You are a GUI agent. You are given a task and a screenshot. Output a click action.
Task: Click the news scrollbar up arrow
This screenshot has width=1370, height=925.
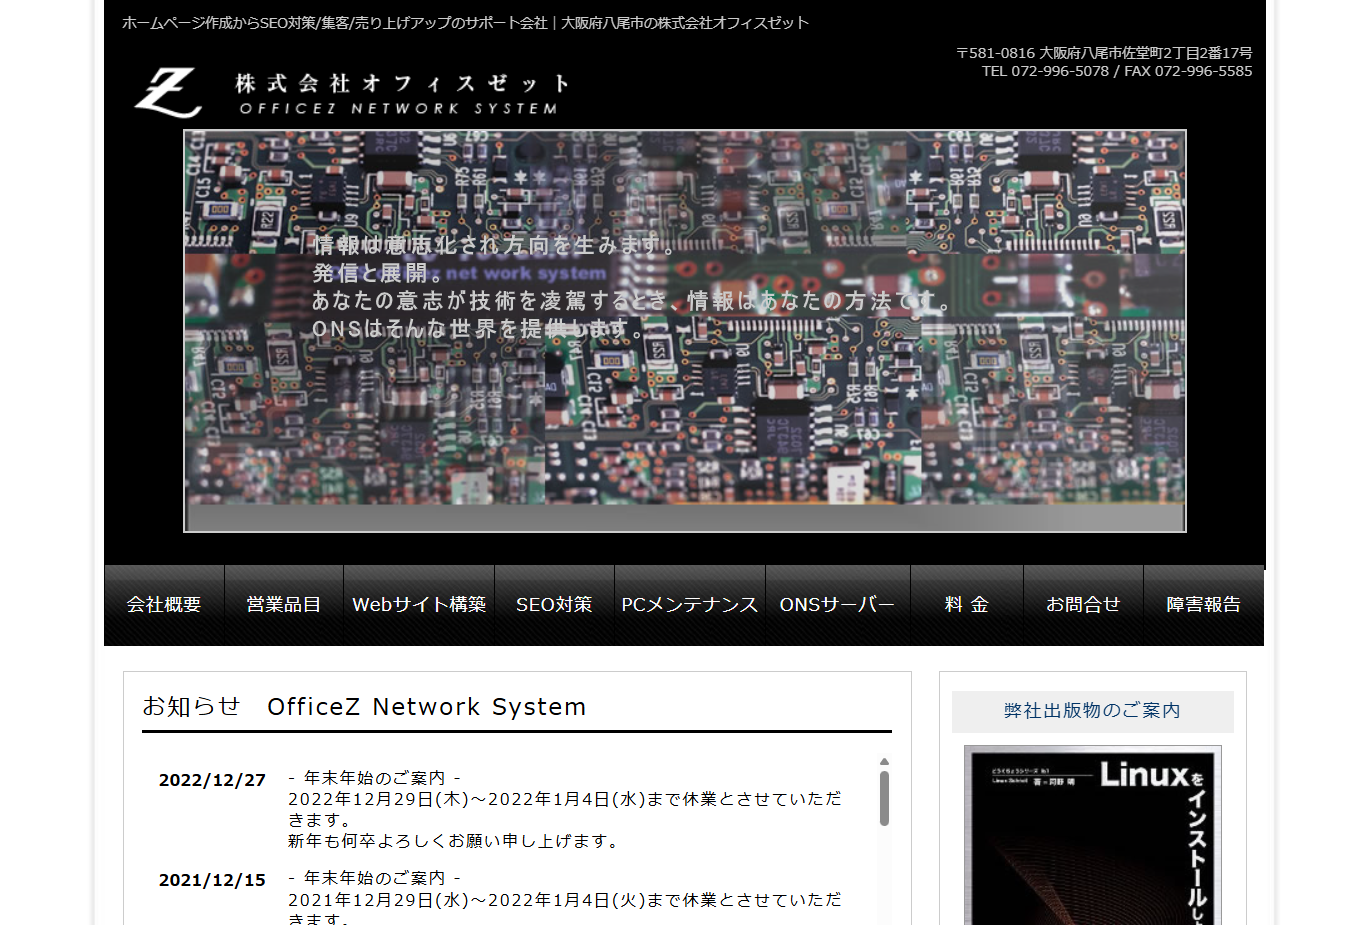[x=884, y=762]
